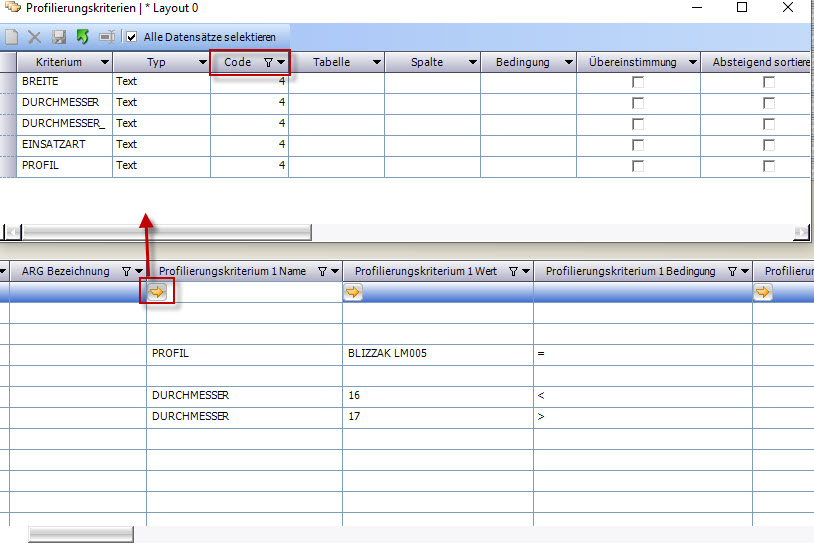Click arrow button under Profilierungskriterium 1 Name
The width and height of the screenshot is (814, 544).
(x=158, y=292)
